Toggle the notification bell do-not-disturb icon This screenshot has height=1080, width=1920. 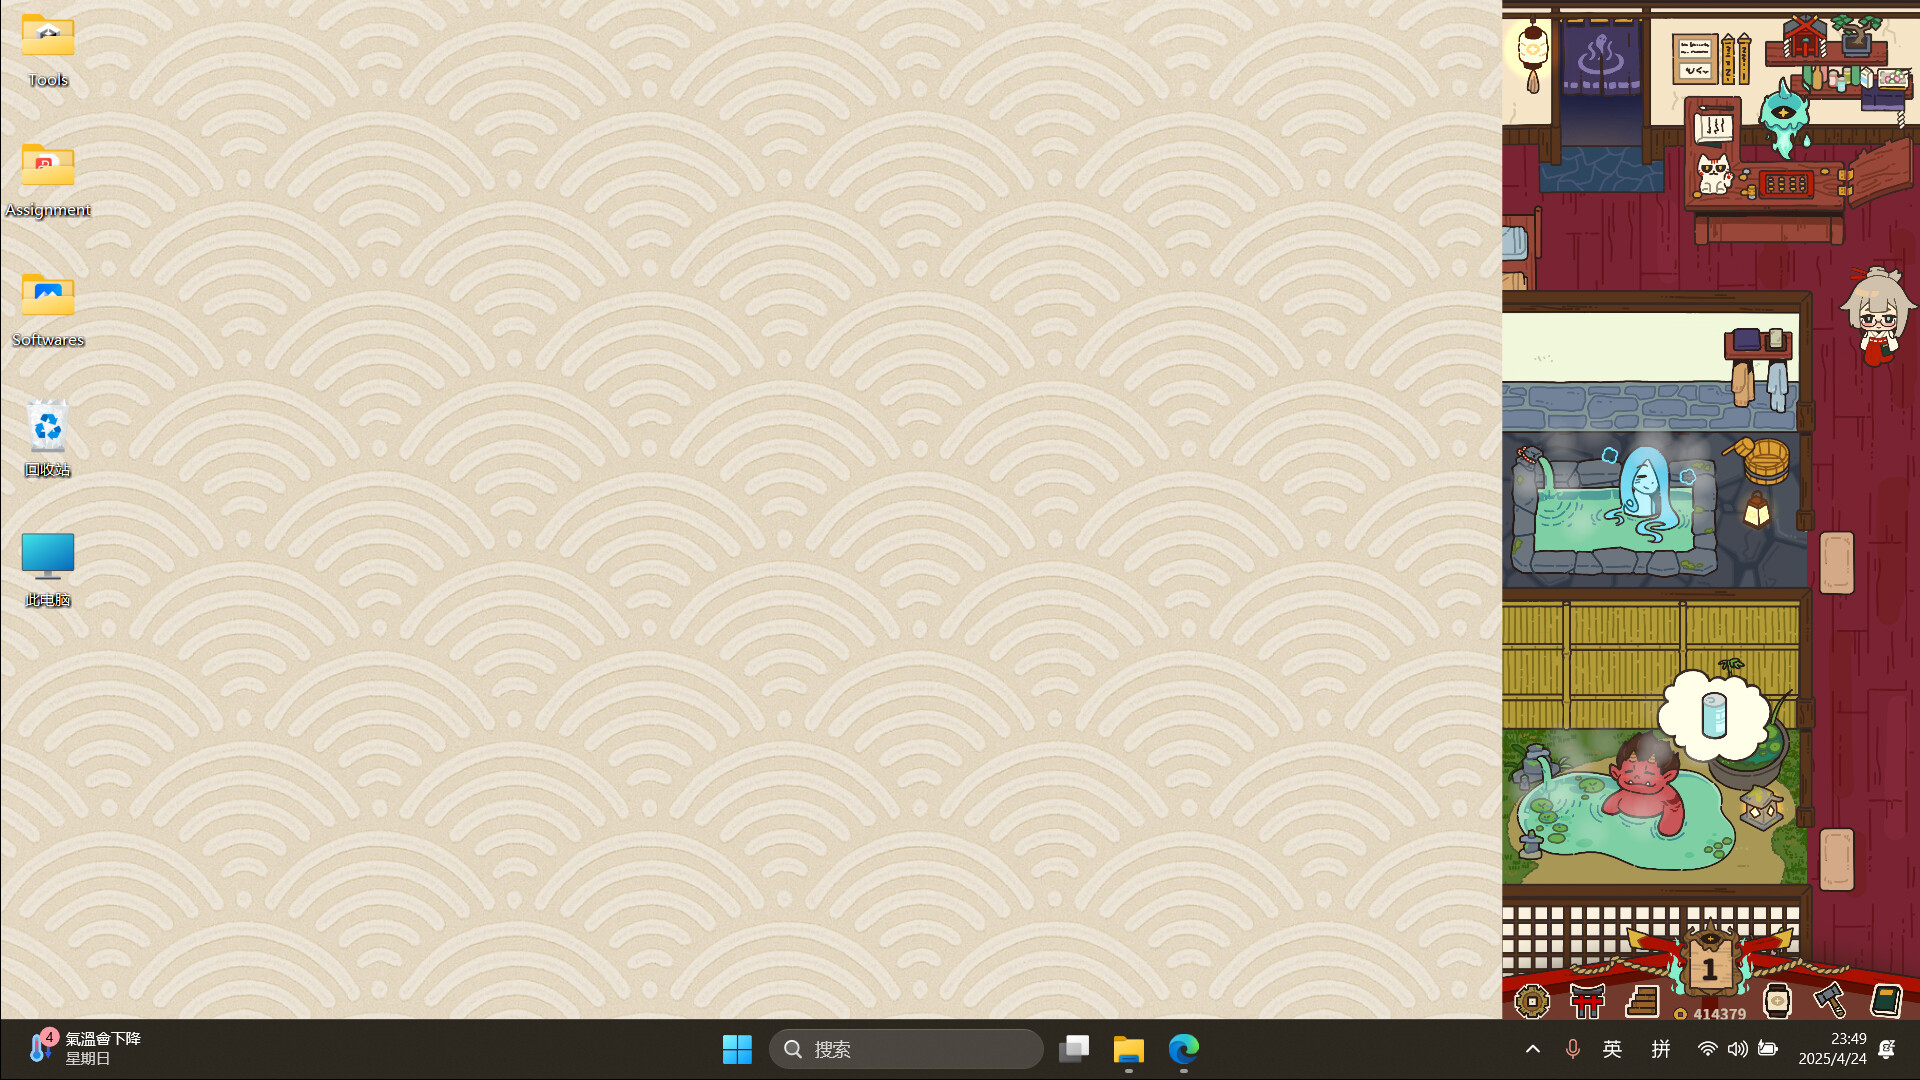[1887, 1049]
